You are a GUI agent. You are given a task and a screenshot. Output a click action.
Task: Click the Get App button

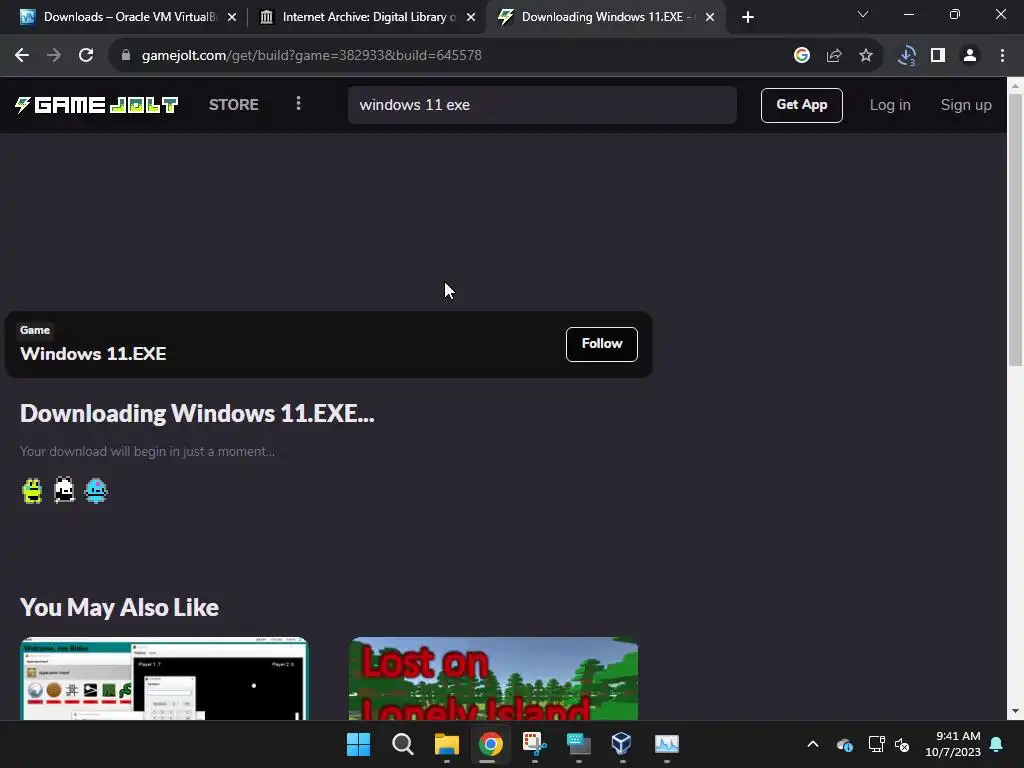click(x=801, y=105)
